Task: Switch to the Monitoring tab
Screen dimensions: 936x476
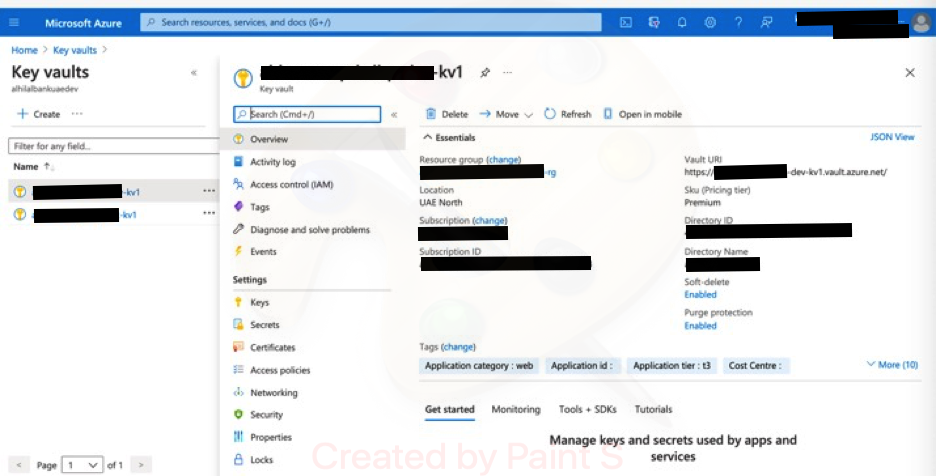Action: [516, 409]
